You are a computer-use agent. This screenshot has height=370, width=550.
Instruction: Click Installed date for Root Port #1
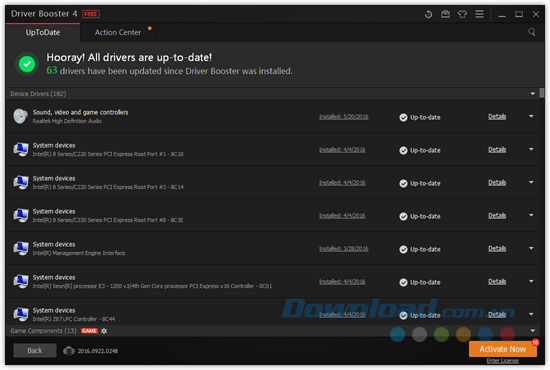(342, 150)
